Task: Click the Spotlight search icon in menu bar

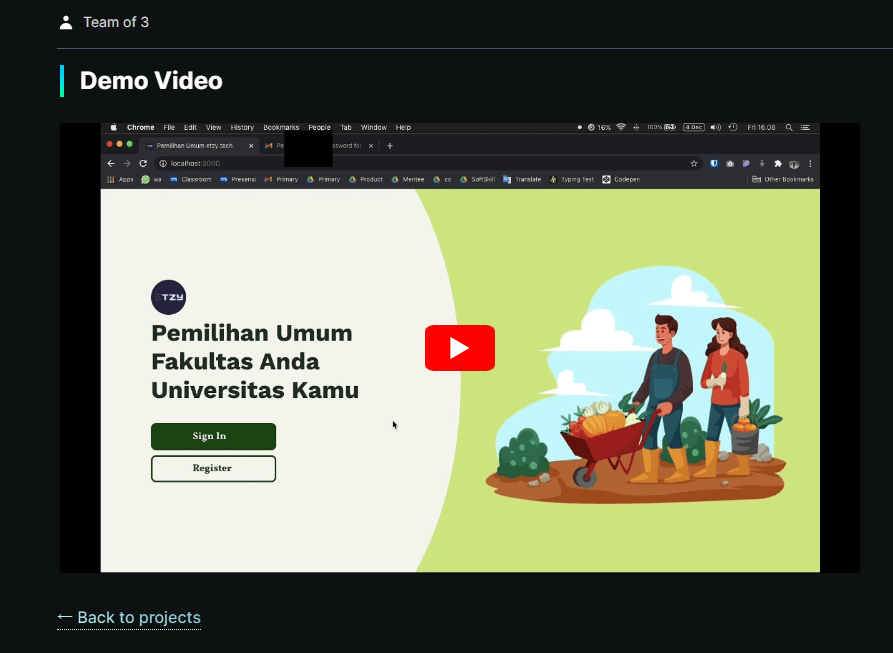Action: tap(789, 128)
